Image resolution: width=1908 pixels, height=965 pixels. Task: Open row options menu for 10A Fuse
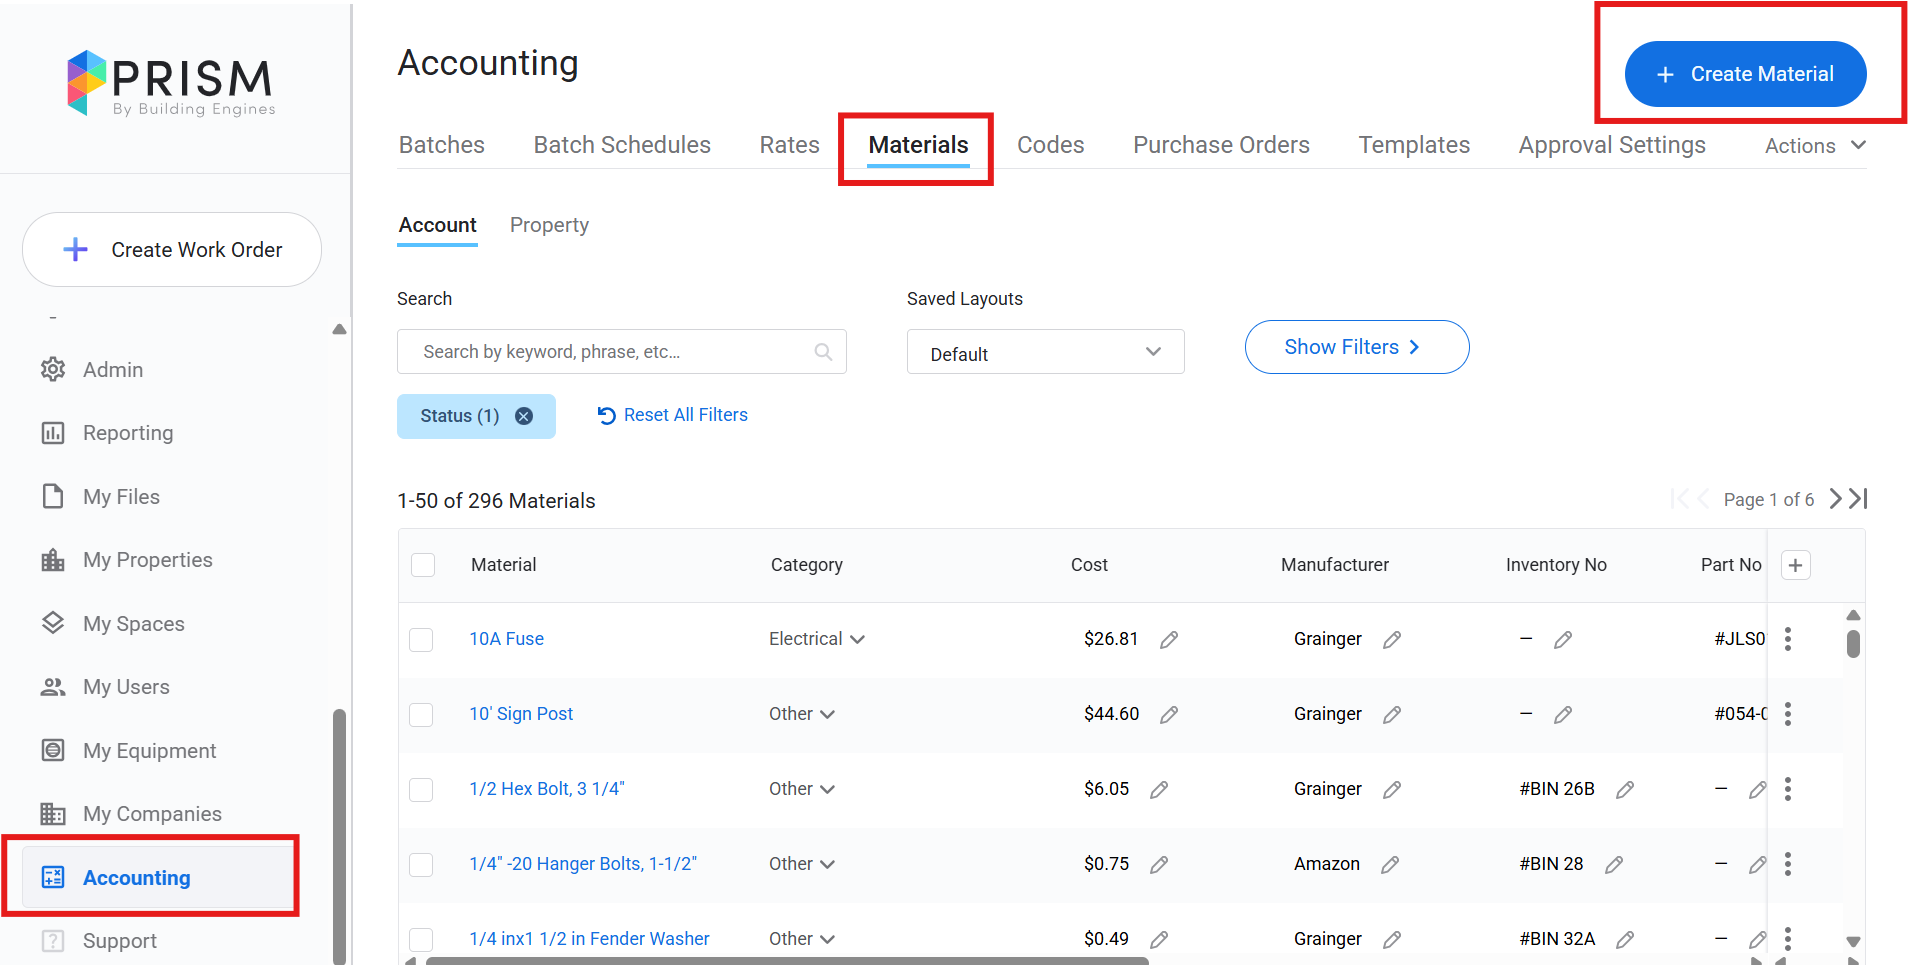tap(1788, 639)
